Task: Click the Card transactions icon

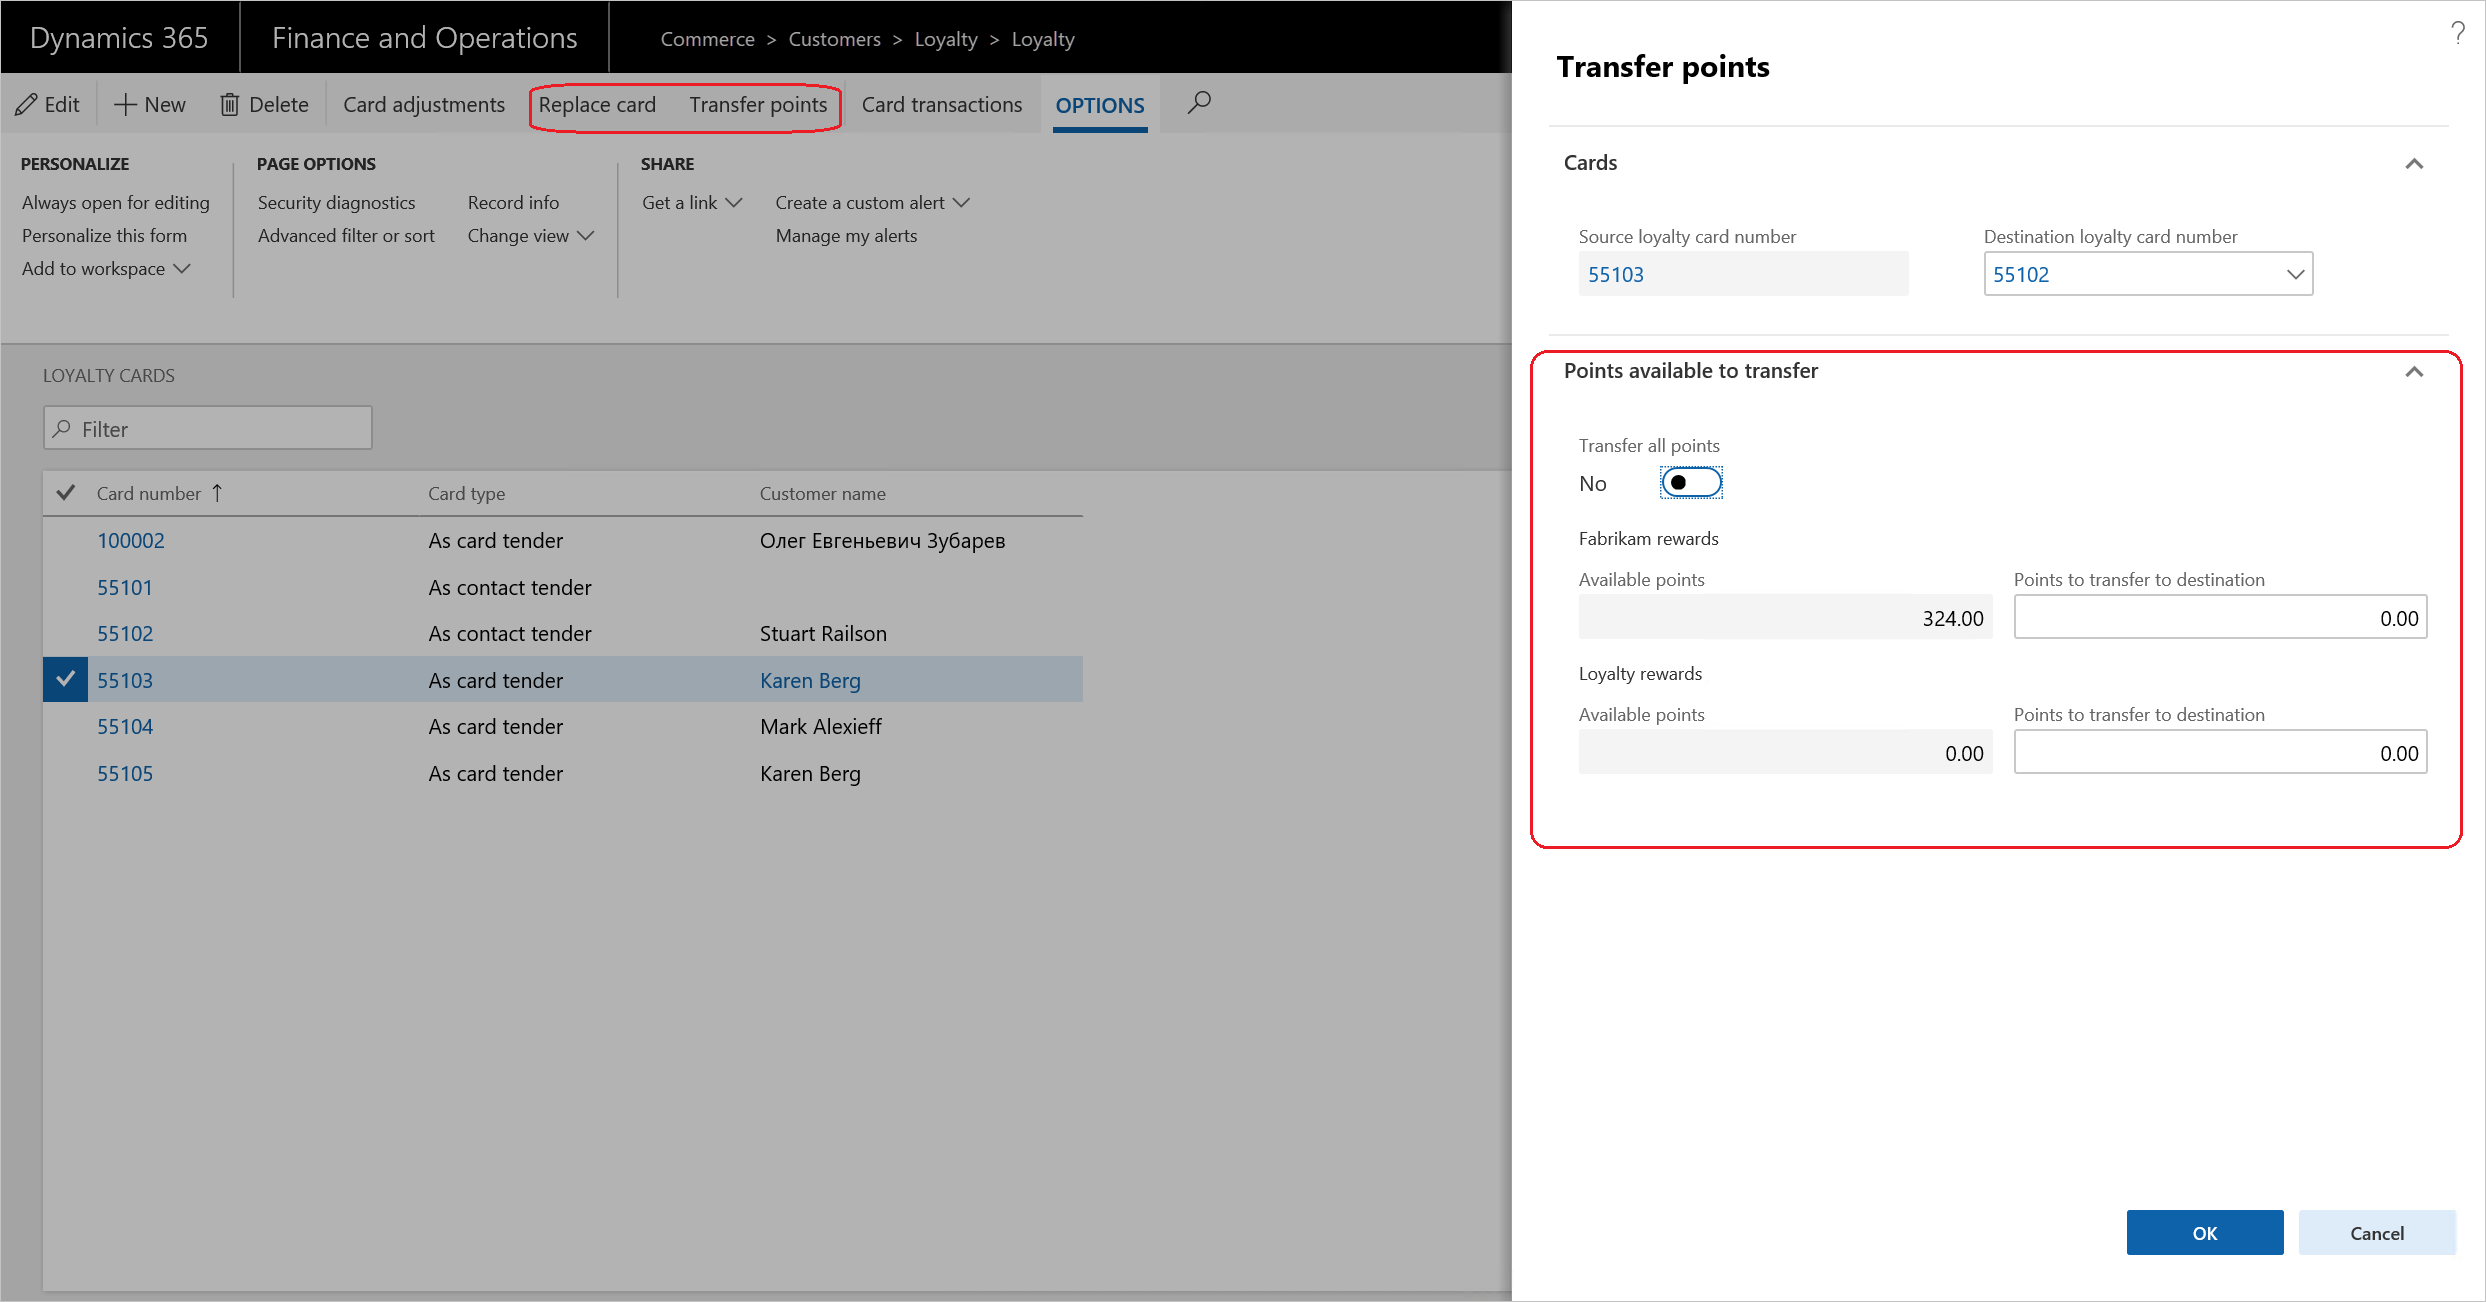Action: 944,104
